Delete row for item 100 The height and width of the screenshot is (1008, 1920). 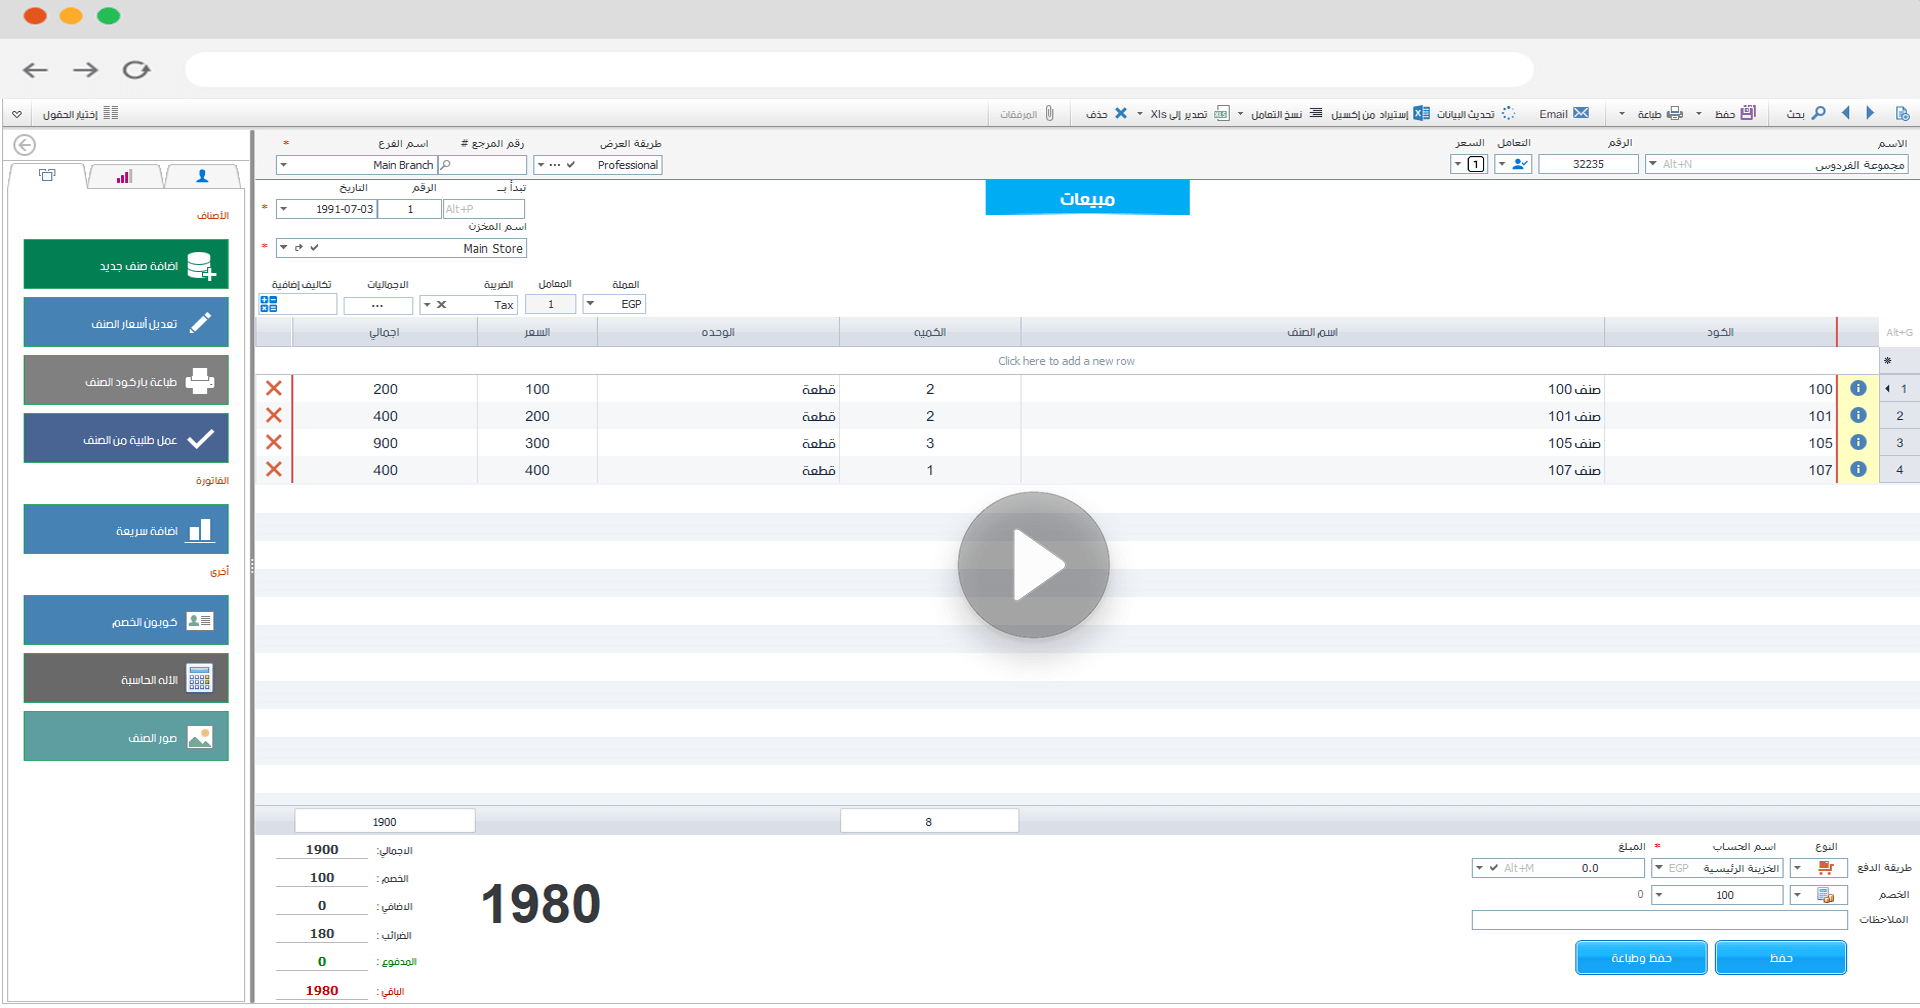[273, 388]
